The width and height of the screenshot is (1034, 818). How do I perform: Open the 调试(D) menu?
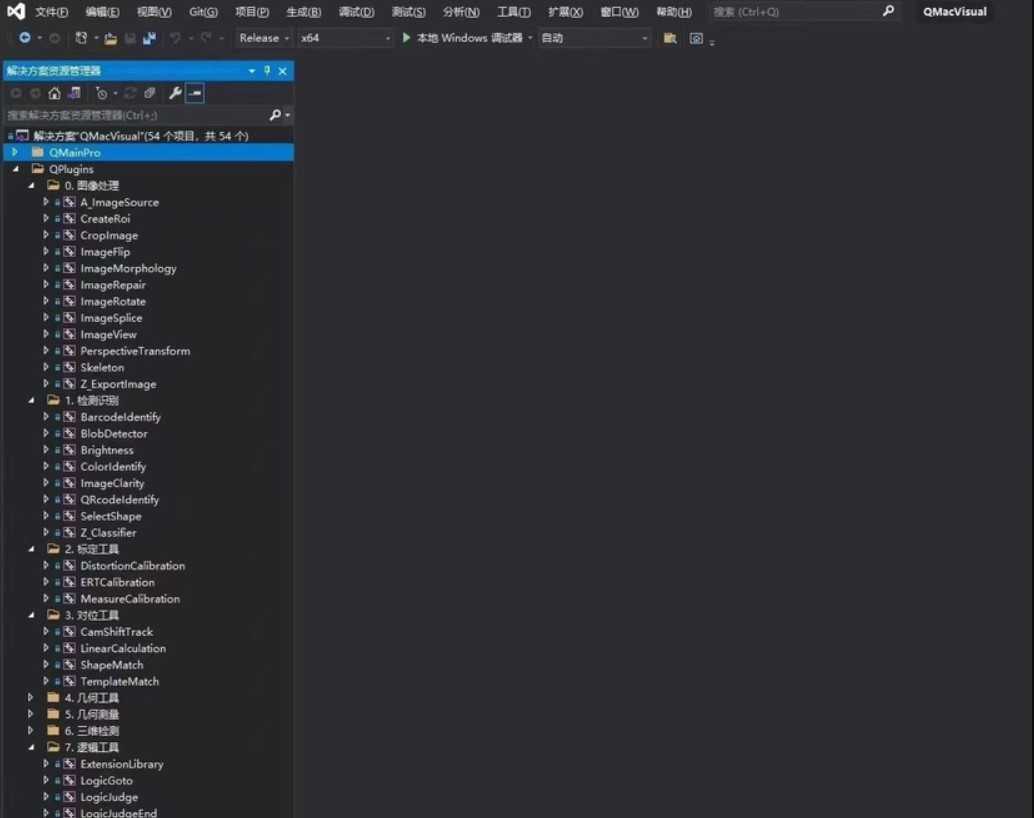pos(356,12)
